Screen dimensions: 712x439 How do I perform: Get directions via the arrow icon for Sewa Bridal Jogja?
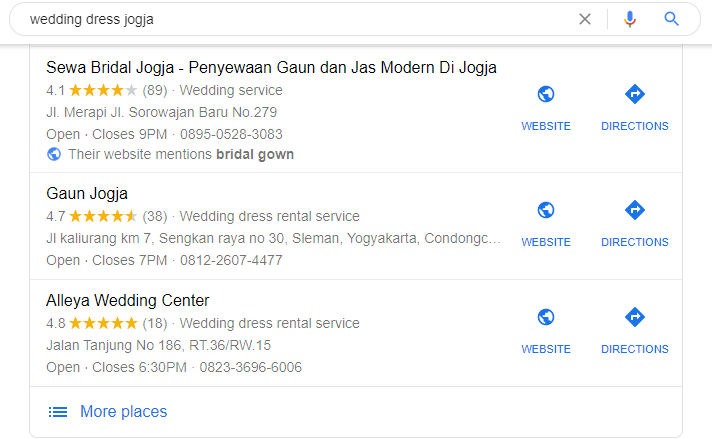(635, 94)
